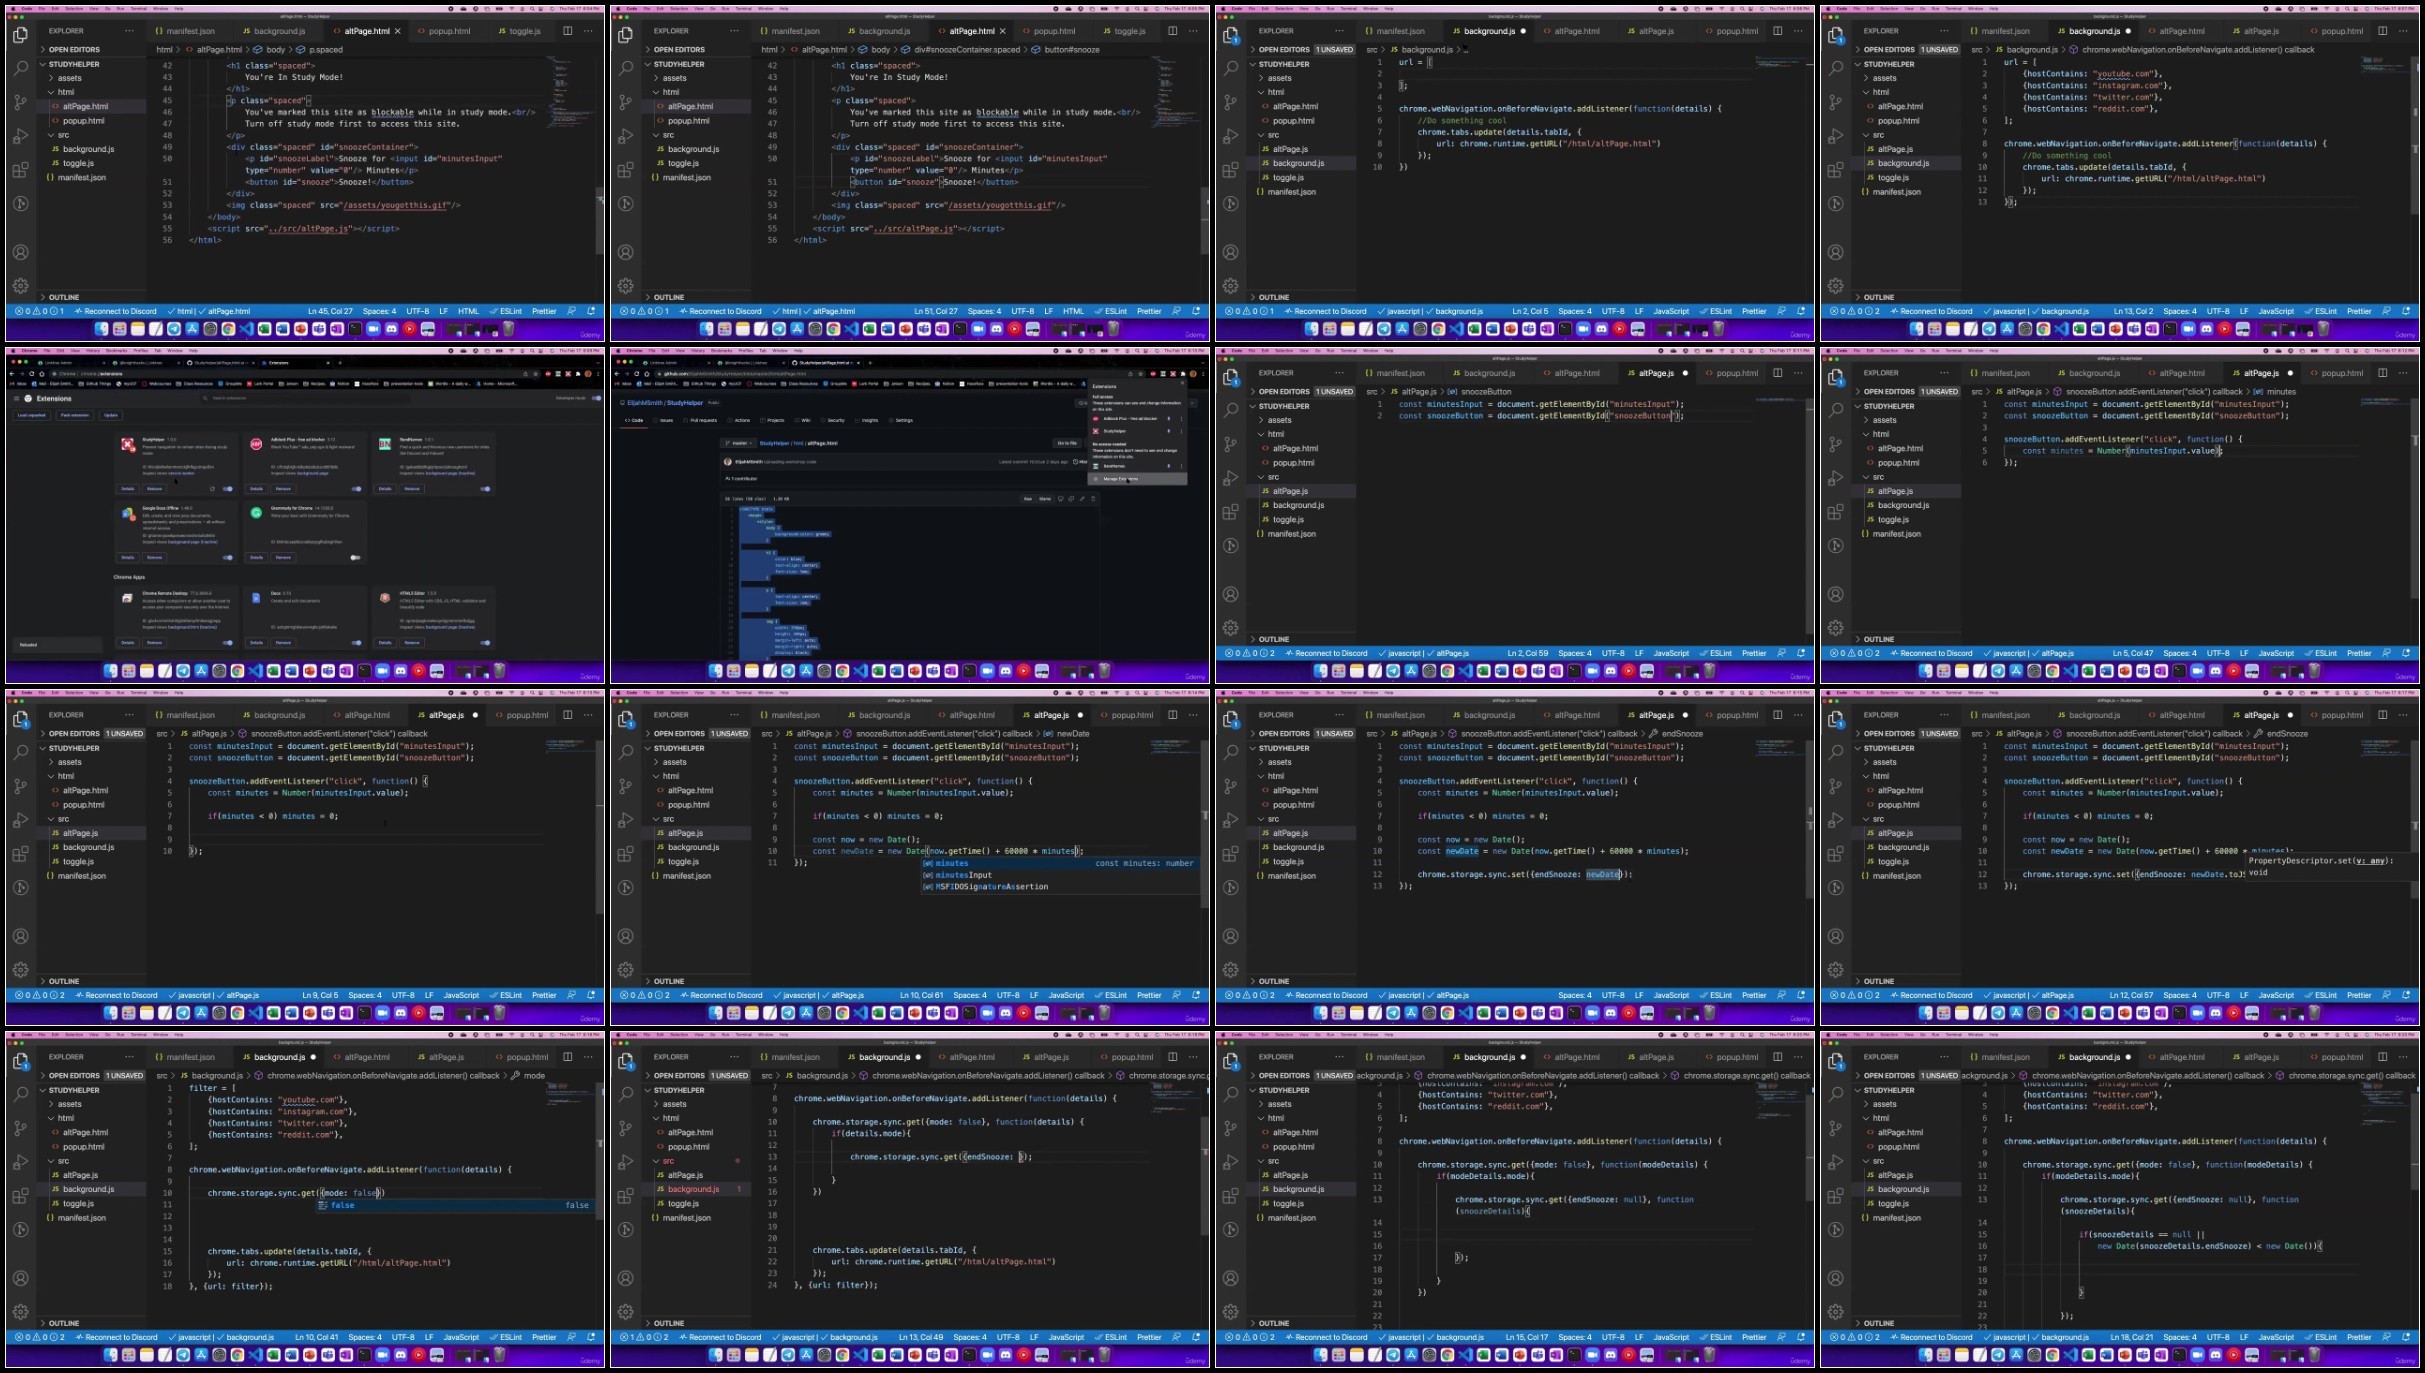Click Pack extension on the Extensions page

tap(75, 415)
